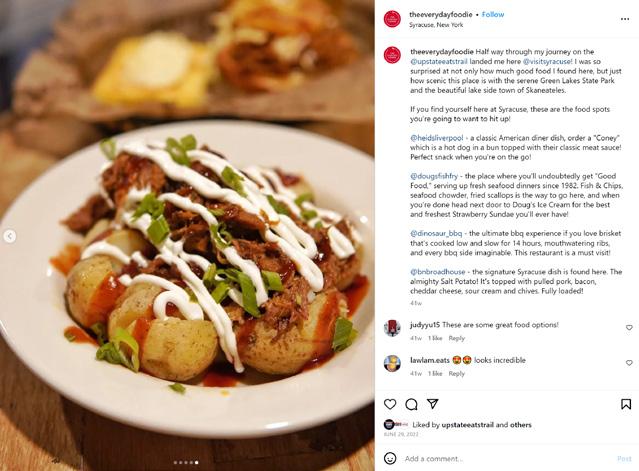
Task: Visit the @dinosaur_bbq profile link
Action: [x=436, y=233]
